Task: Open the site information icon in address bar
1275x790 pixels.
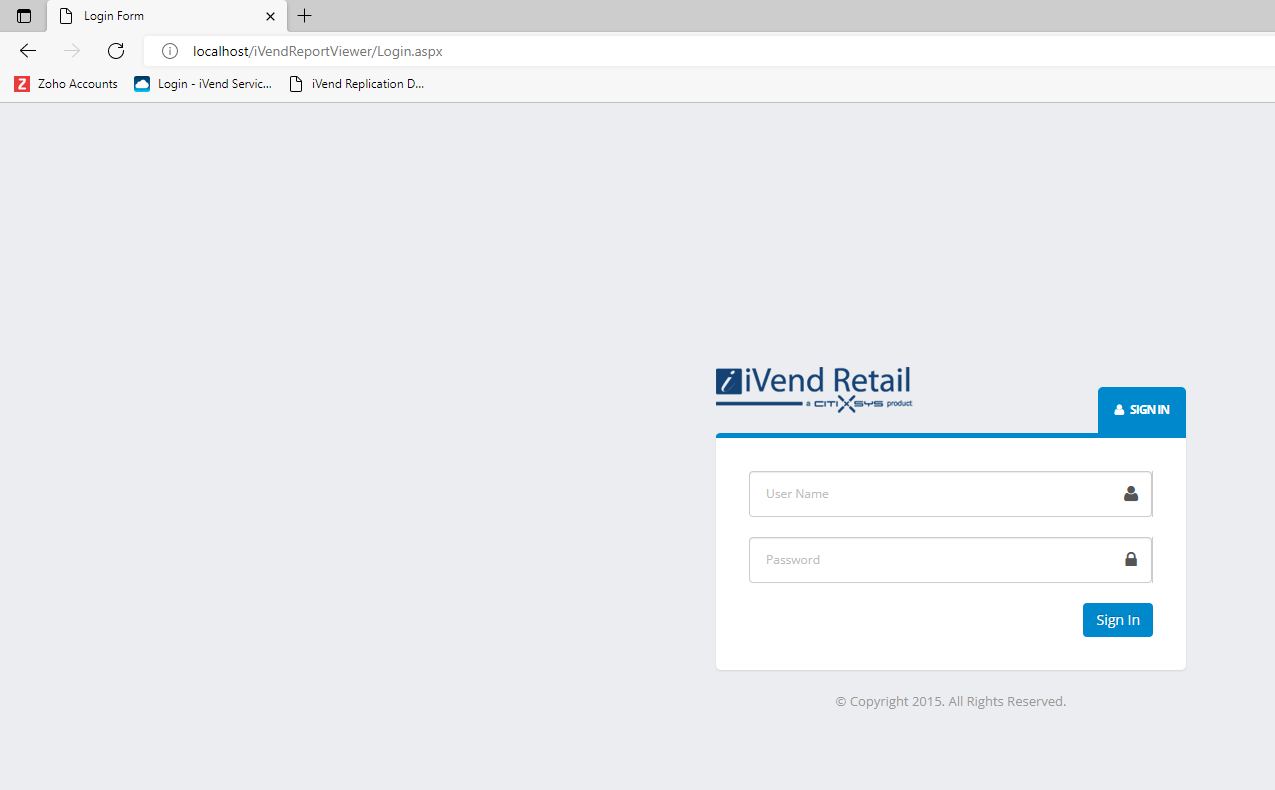Action: pos(170,51)
